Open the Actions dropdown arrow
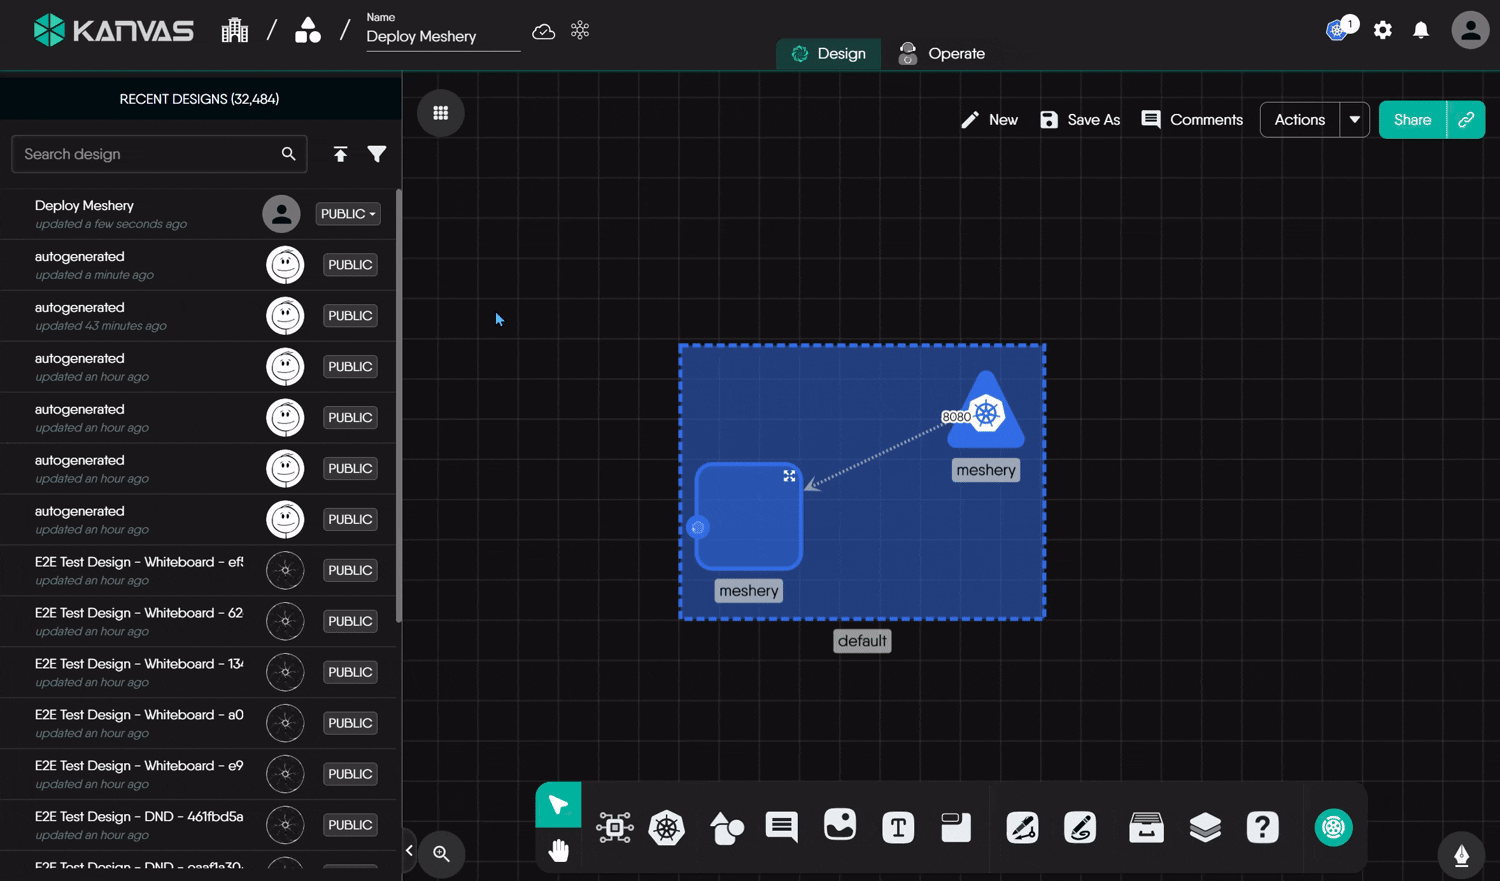Screen dimensions: 1500x881 [x=1355, y=119]
